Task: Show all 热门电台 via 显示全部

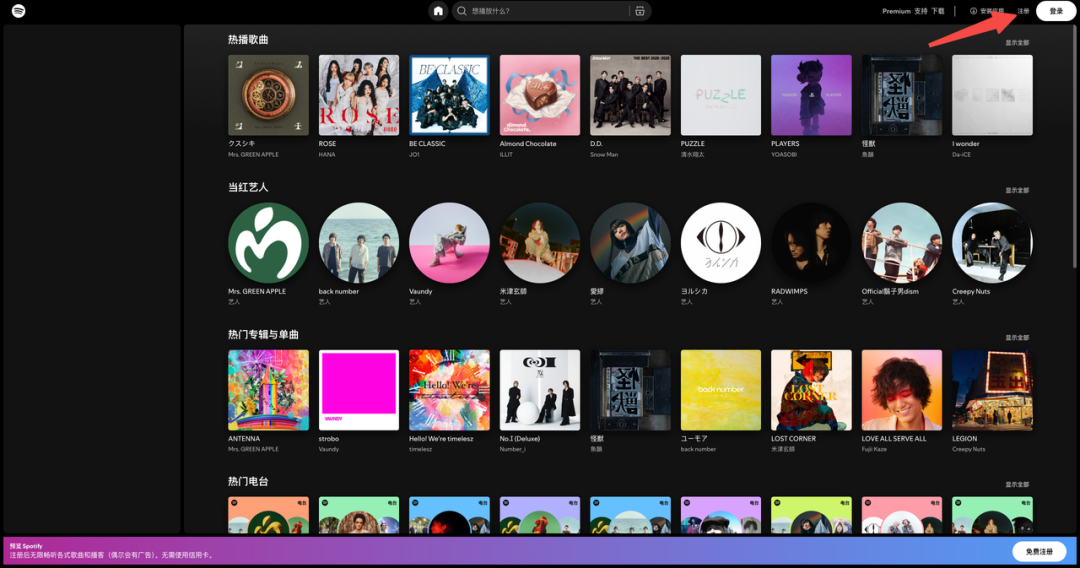Action: pos(1017,484)
